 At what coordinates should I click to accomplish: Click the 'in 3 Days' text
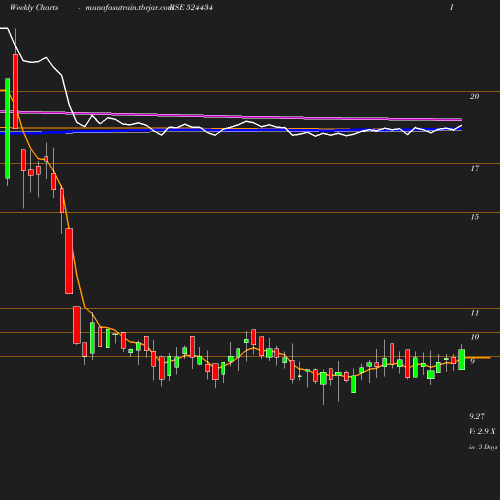(x=483, y=447)
